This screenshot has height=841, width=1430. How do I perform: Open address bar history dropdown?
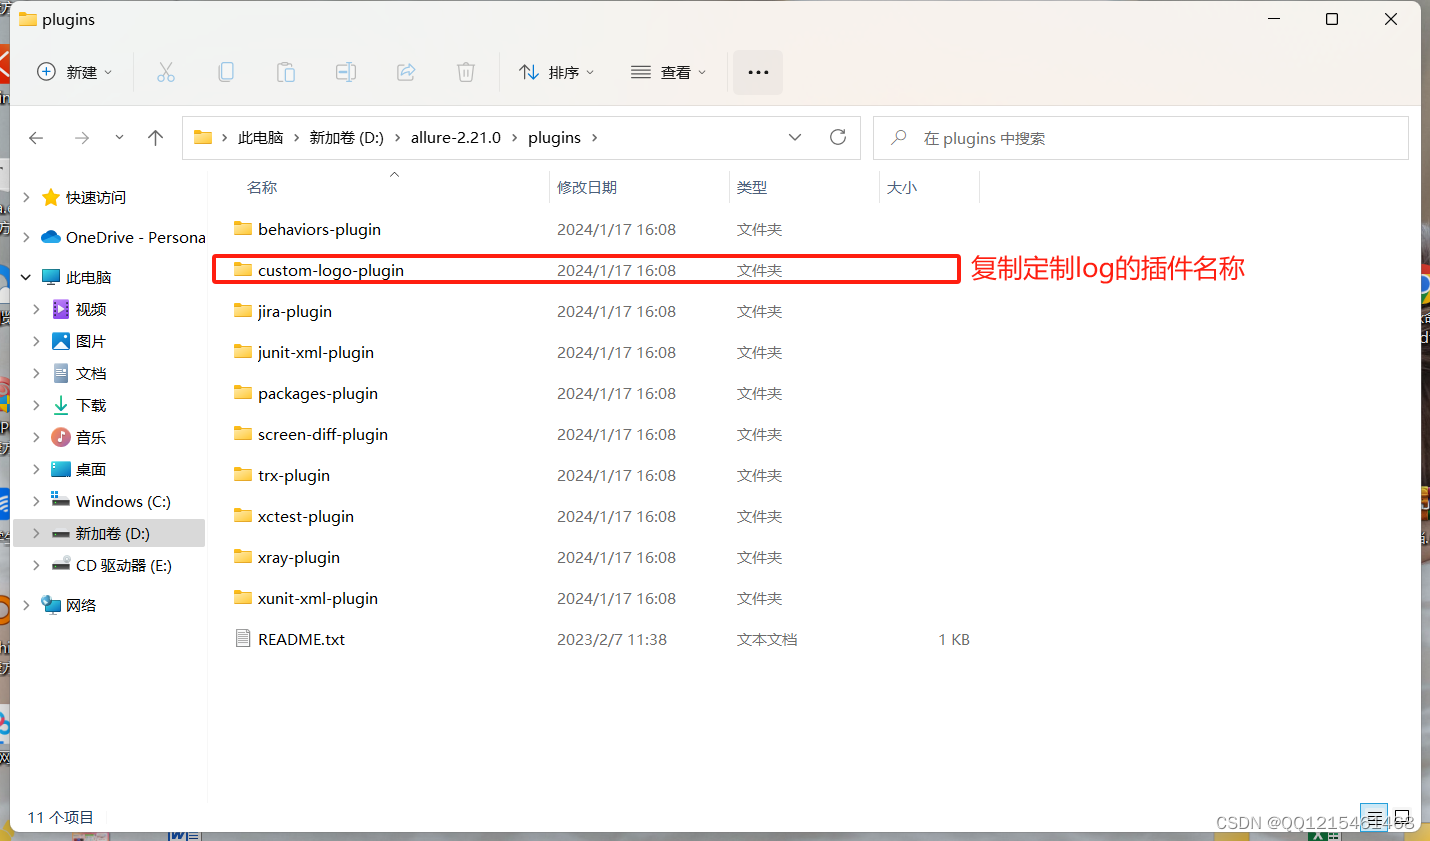tap(795, 137)
